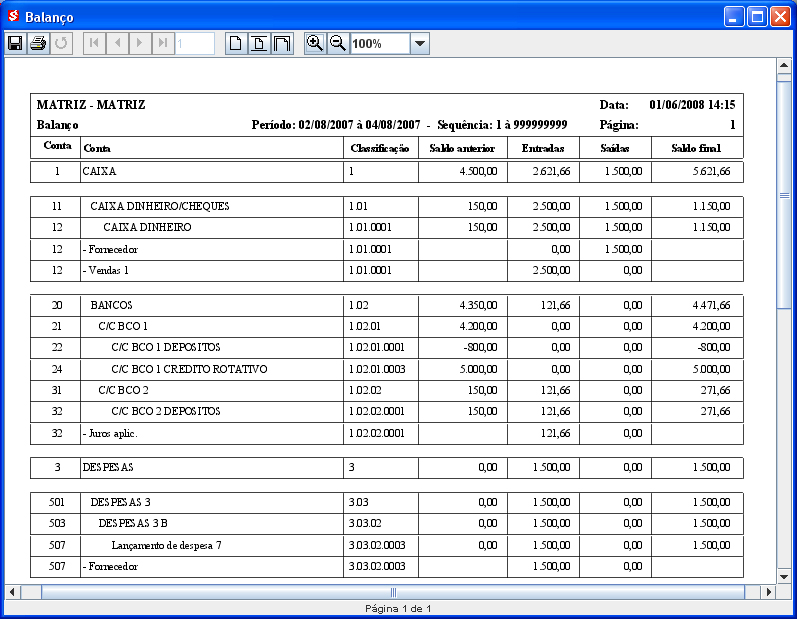Image resolution: width=797 pixels, height=619 pixels.
Task: Click 'C/C BCO 2 DEPOSITOS' row name
Action: pos(166,411)
